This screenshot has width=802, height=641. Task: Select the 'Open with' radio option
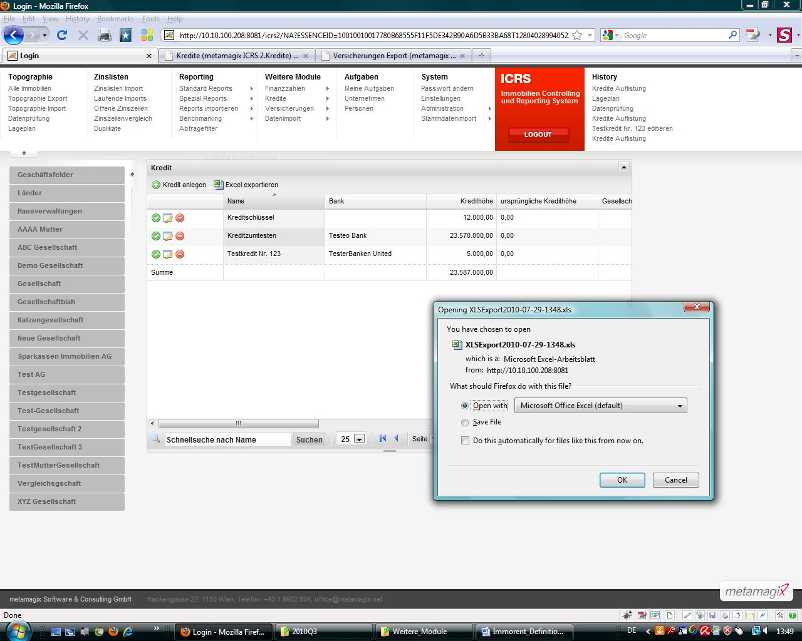pos(465,406)
